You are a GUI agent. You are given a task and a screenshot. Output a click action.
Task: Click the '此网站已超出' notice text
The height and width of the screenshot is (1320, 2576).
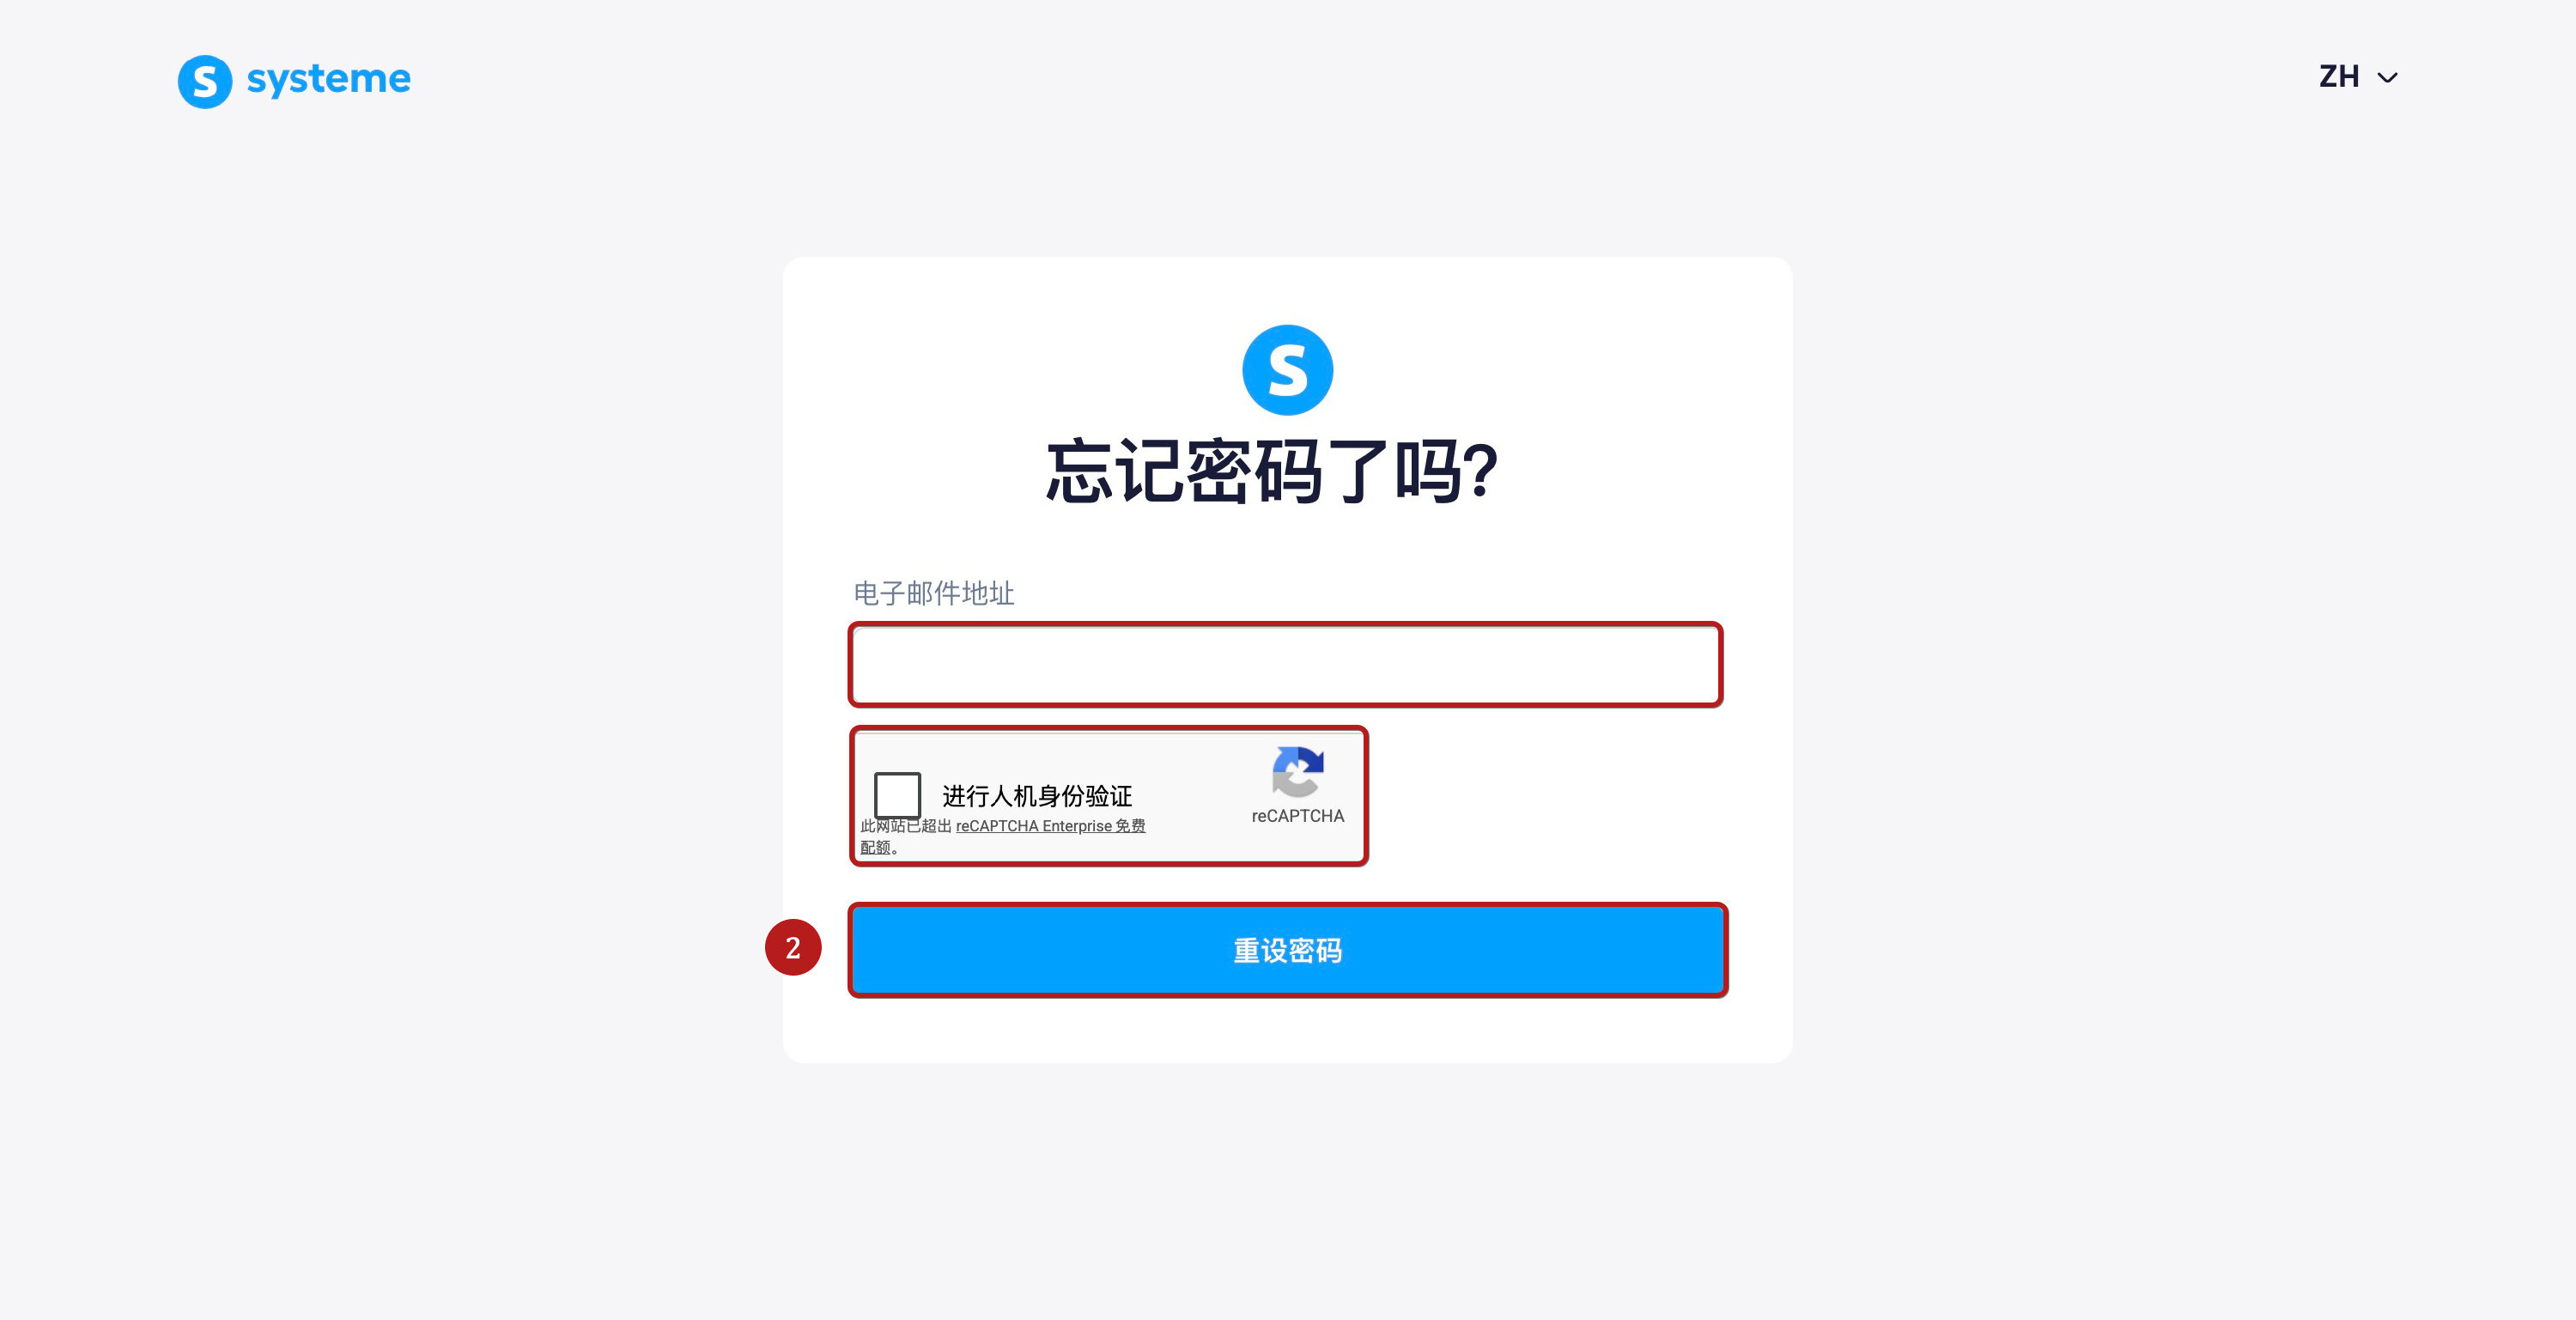(x=906, y=825)
